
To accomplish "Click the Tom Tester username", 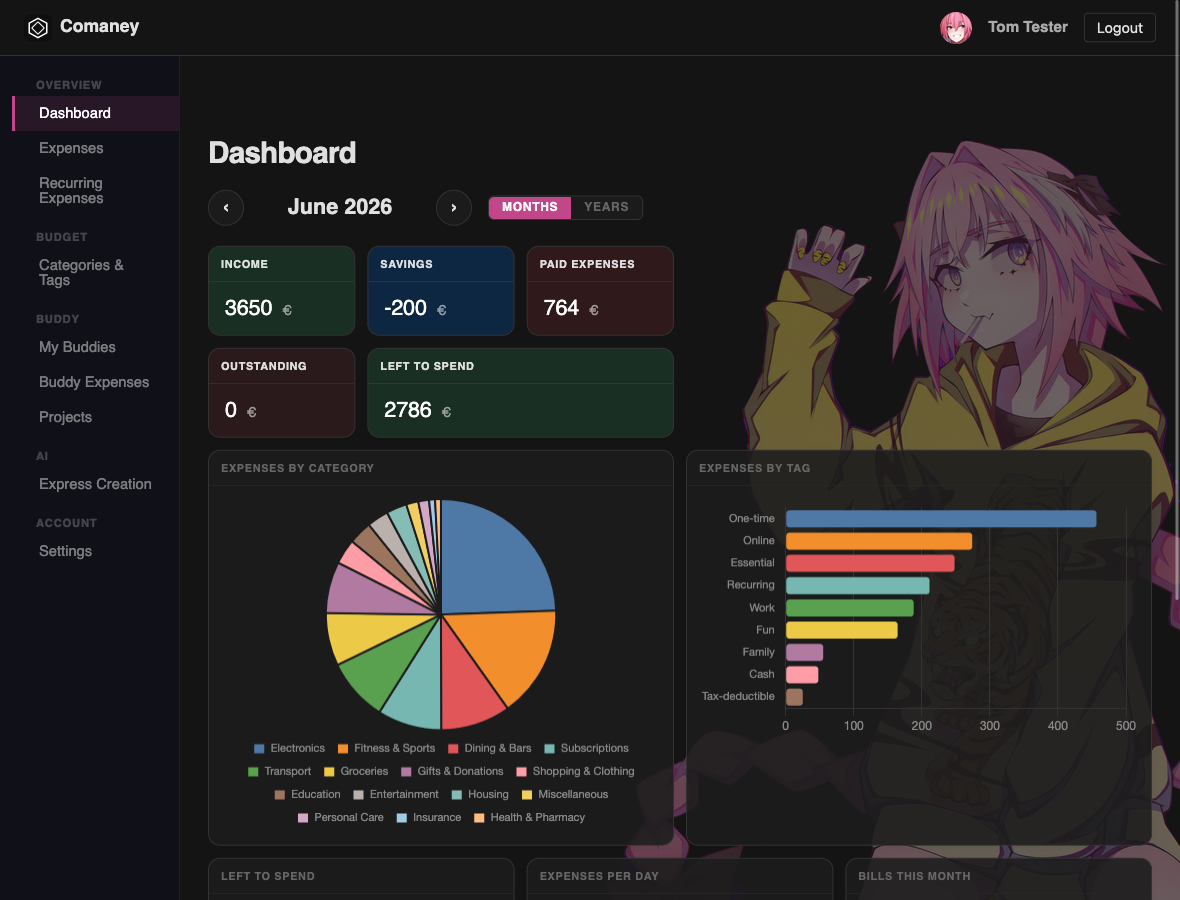I will [1027, 27].
